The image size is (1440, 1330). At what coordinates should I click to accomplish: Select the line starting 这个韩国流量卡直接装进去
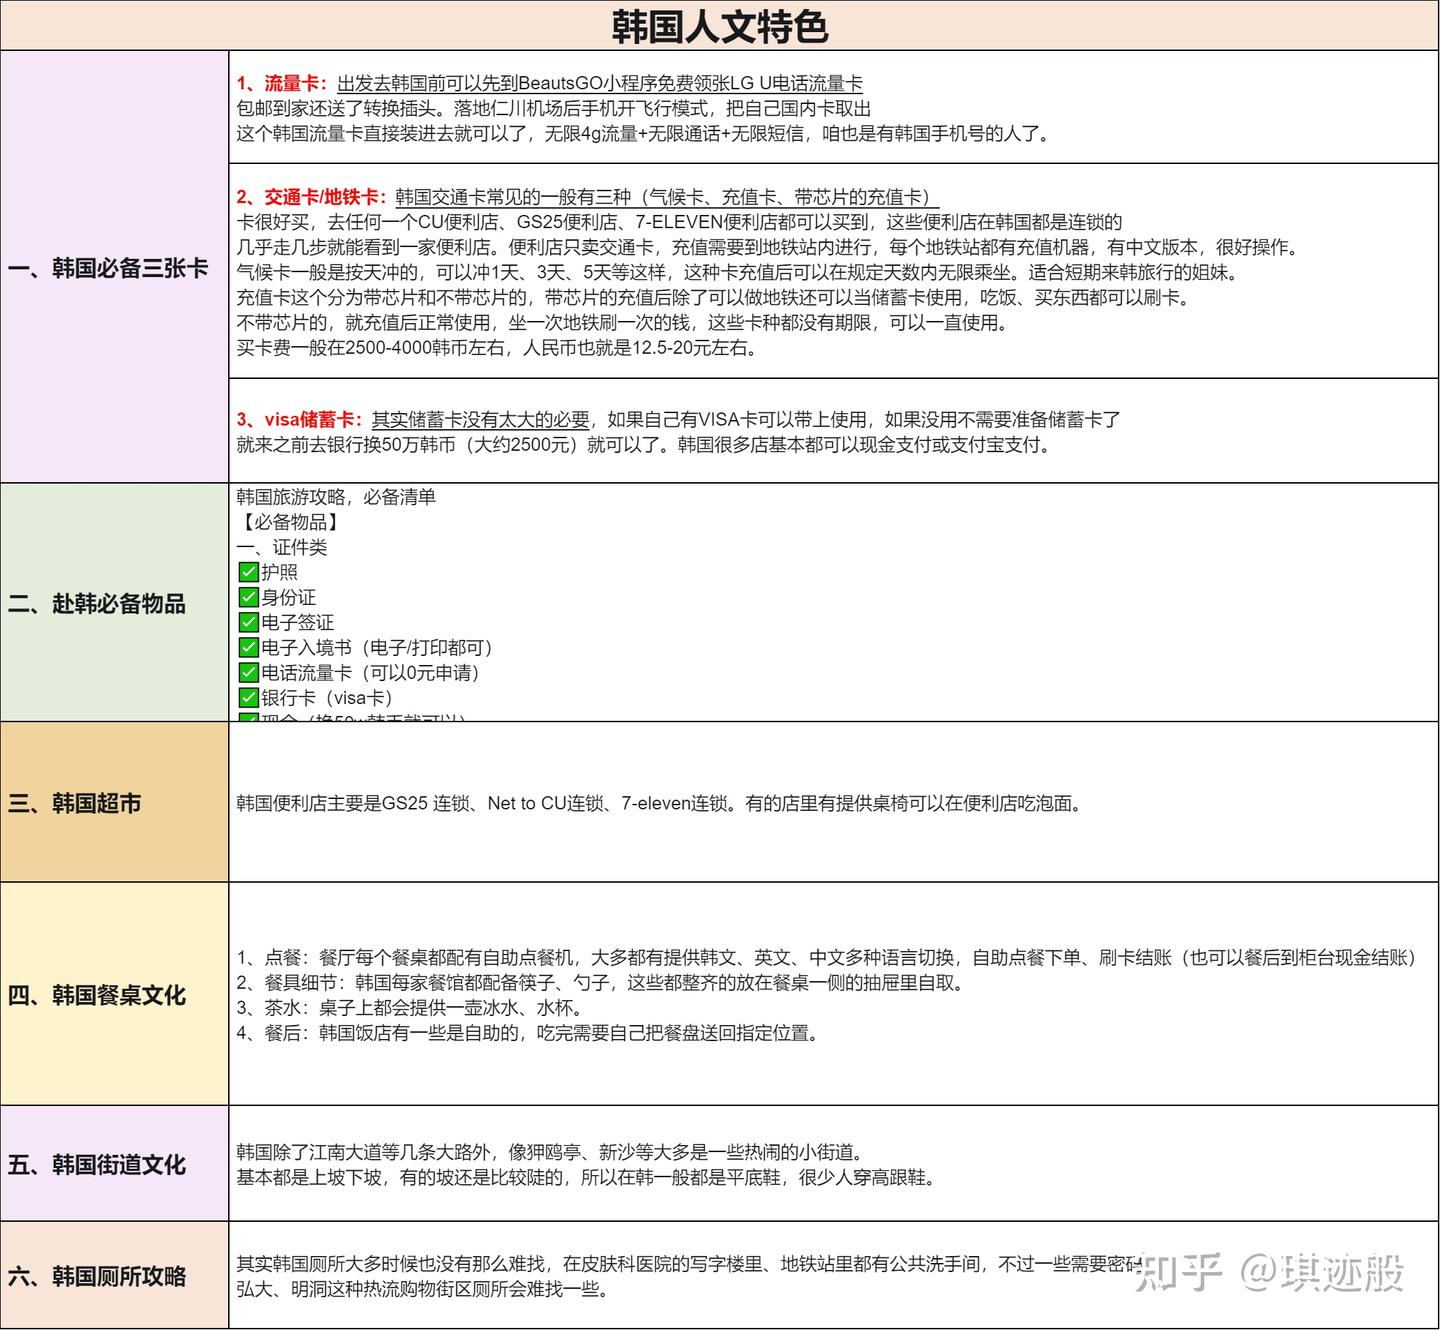click(x=645, y=134)
